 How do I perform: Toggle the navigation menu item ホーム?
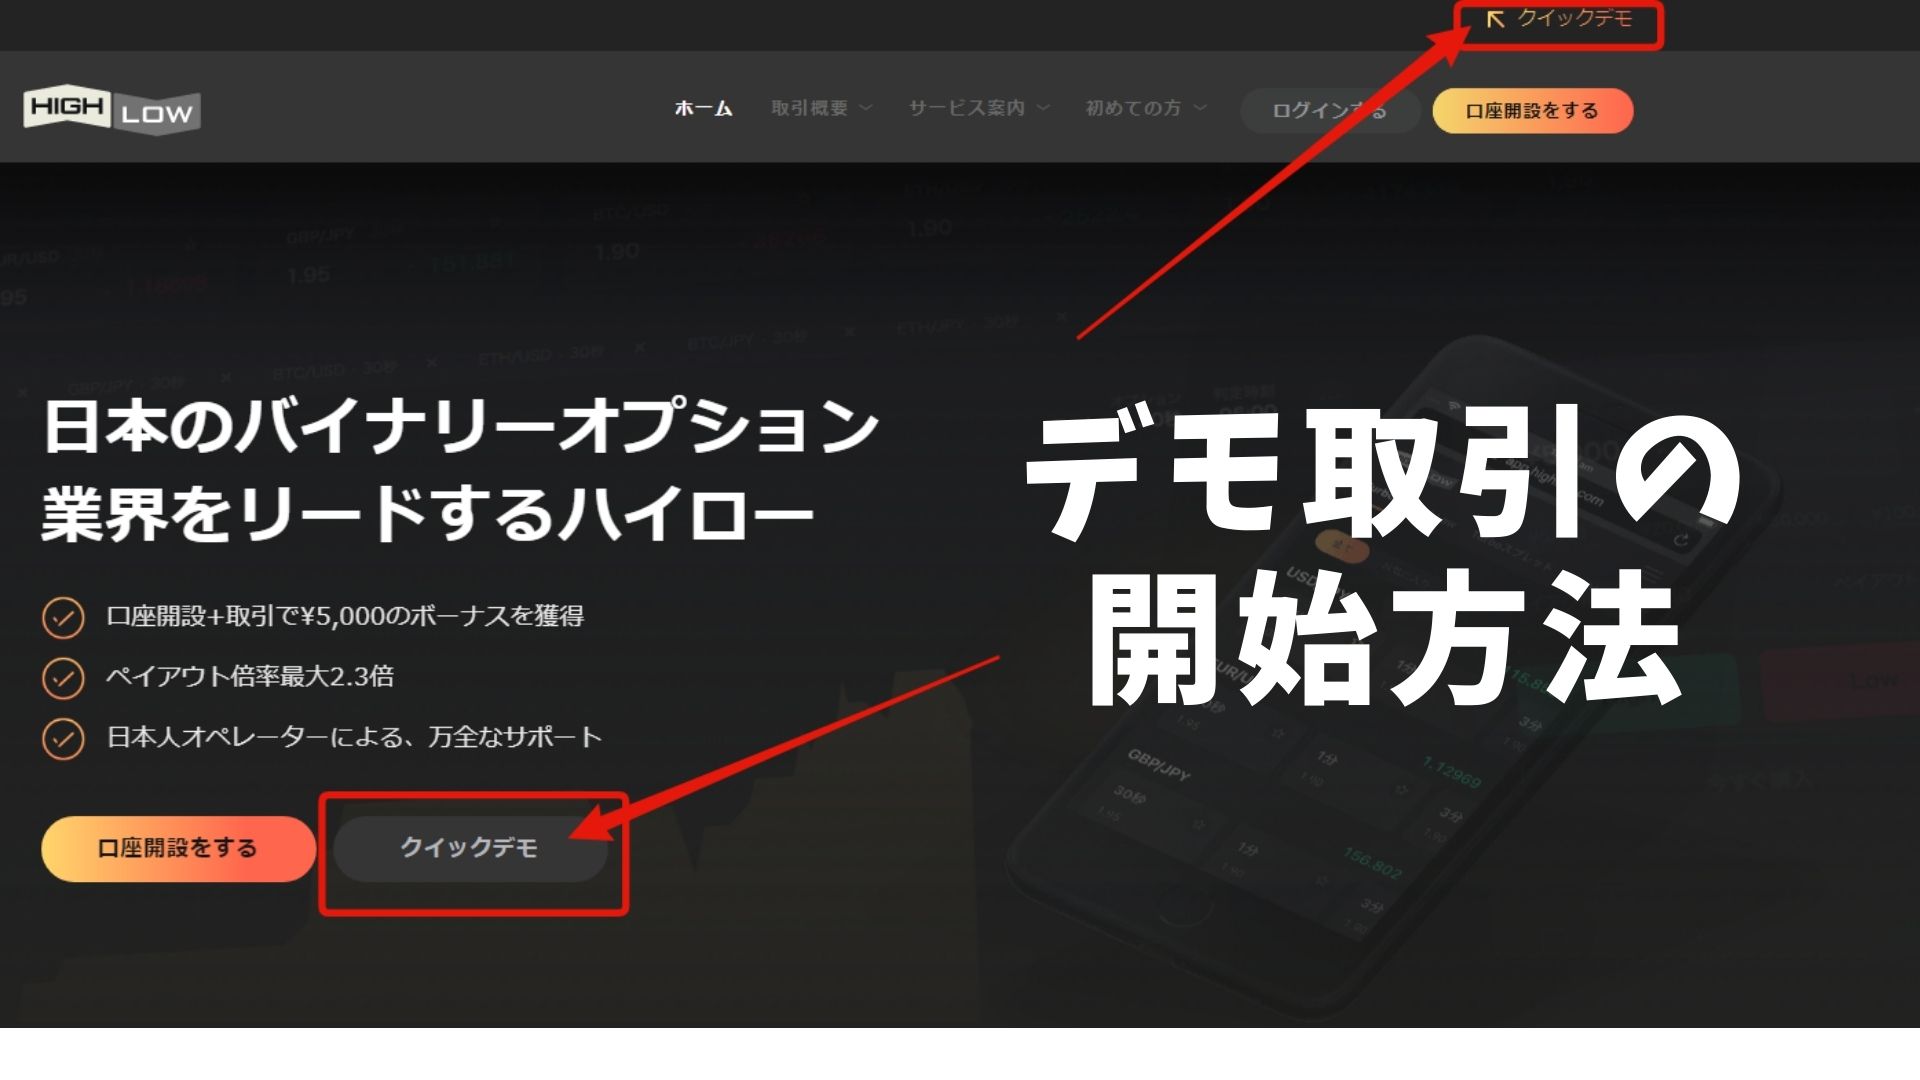coord(703,109)
